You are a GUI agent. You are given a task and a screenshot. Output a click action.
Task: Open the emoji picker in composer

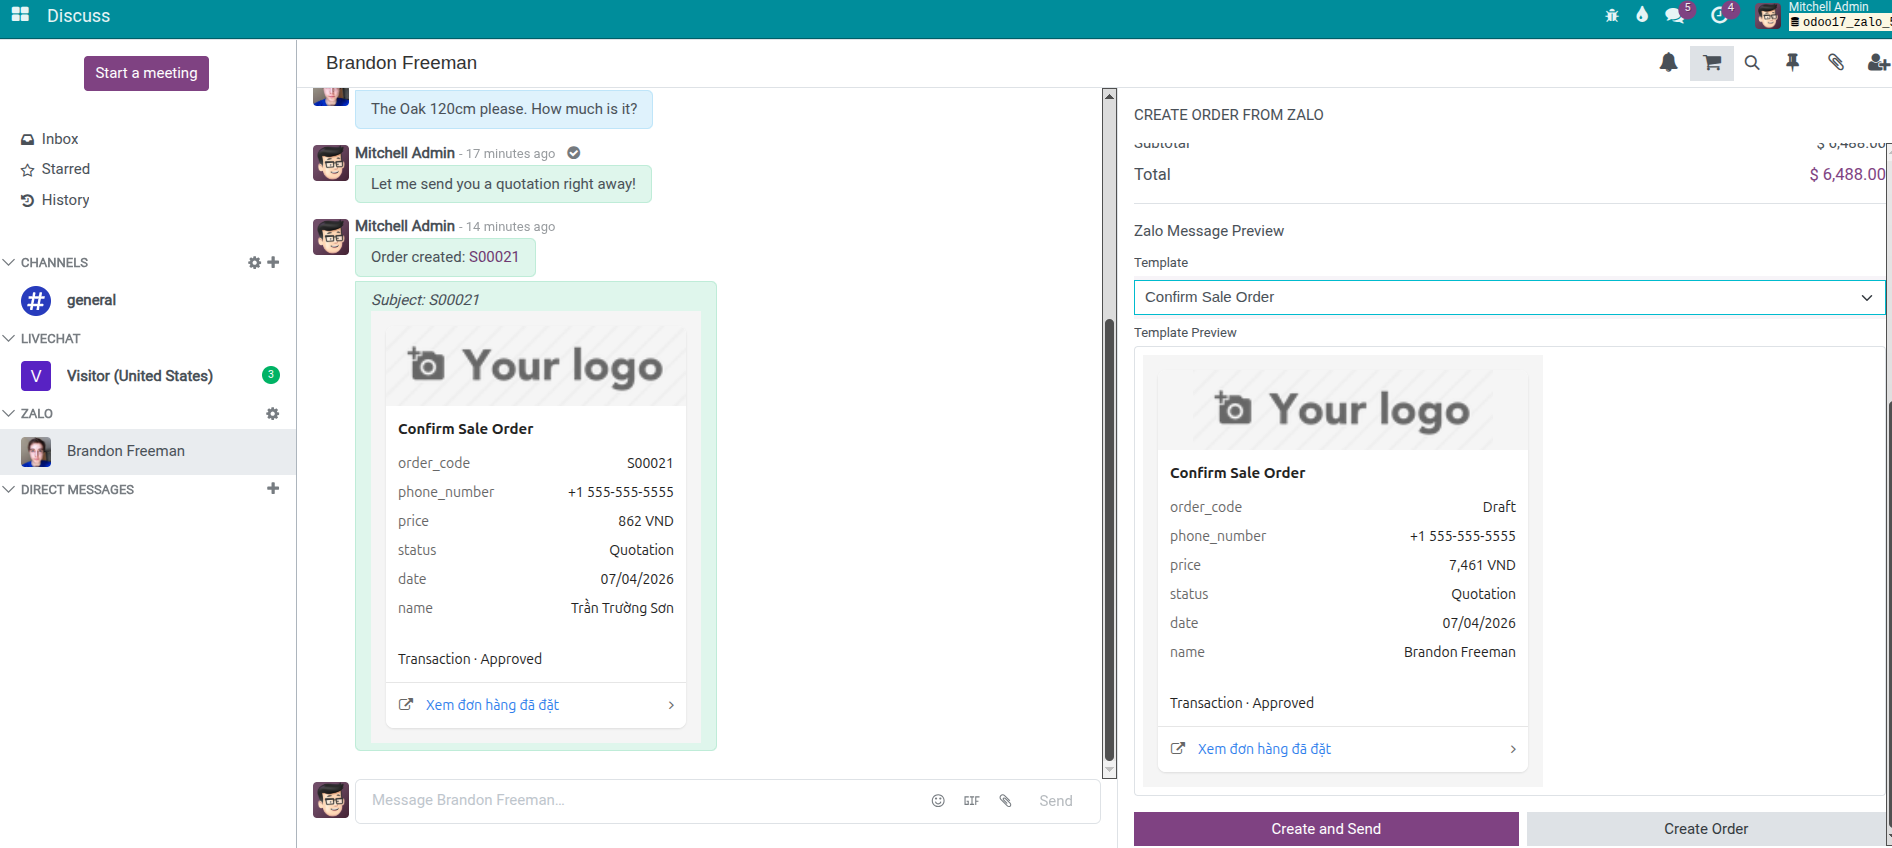point(938,801)
